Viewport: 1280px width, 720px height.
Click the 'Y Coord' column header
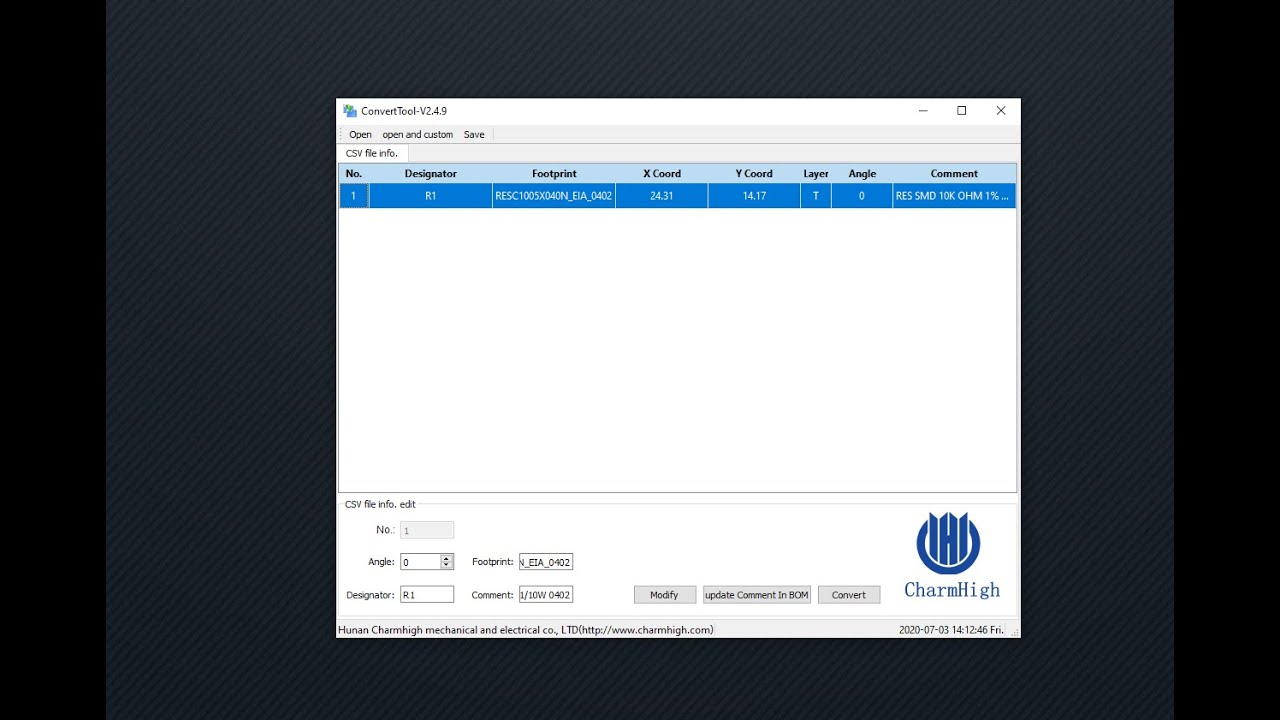point(754,174)
